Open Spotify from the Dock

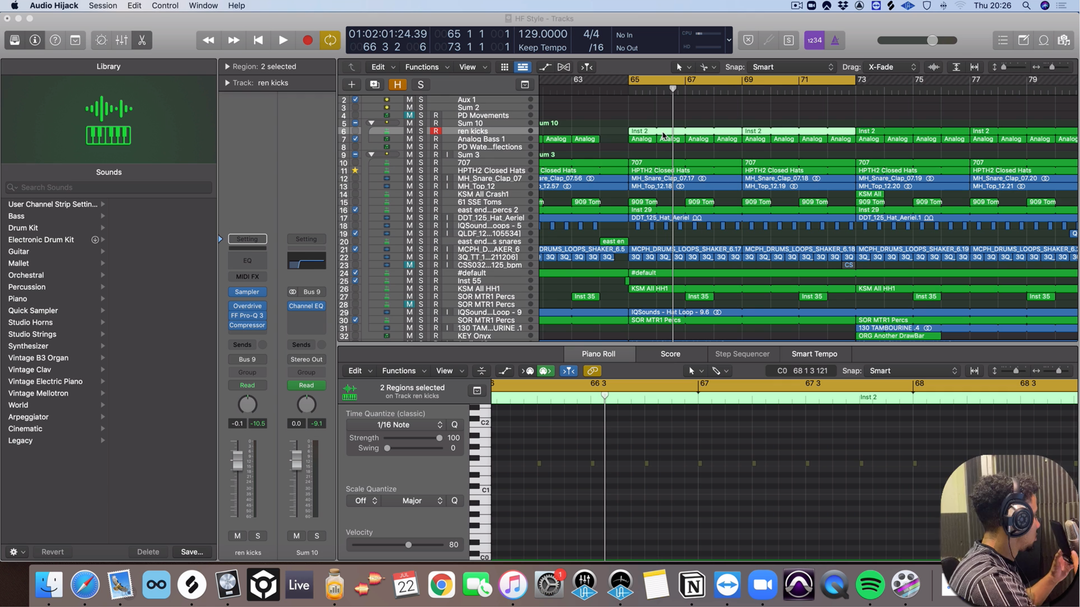coord(870,584)
